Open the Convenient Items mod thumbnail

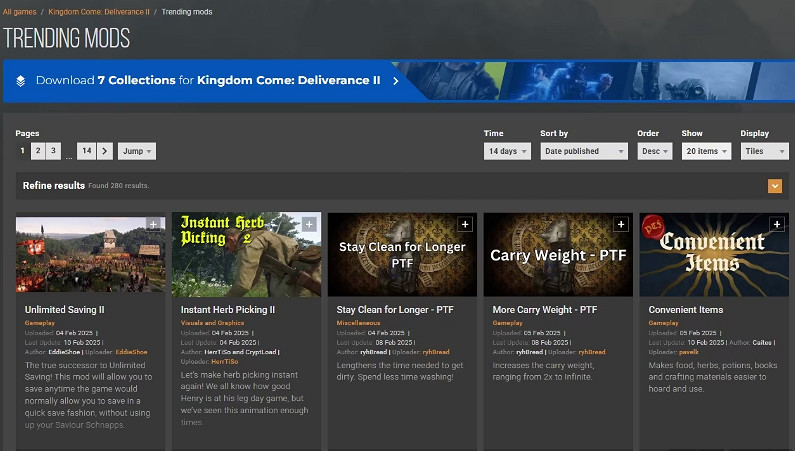coord(714,254)
